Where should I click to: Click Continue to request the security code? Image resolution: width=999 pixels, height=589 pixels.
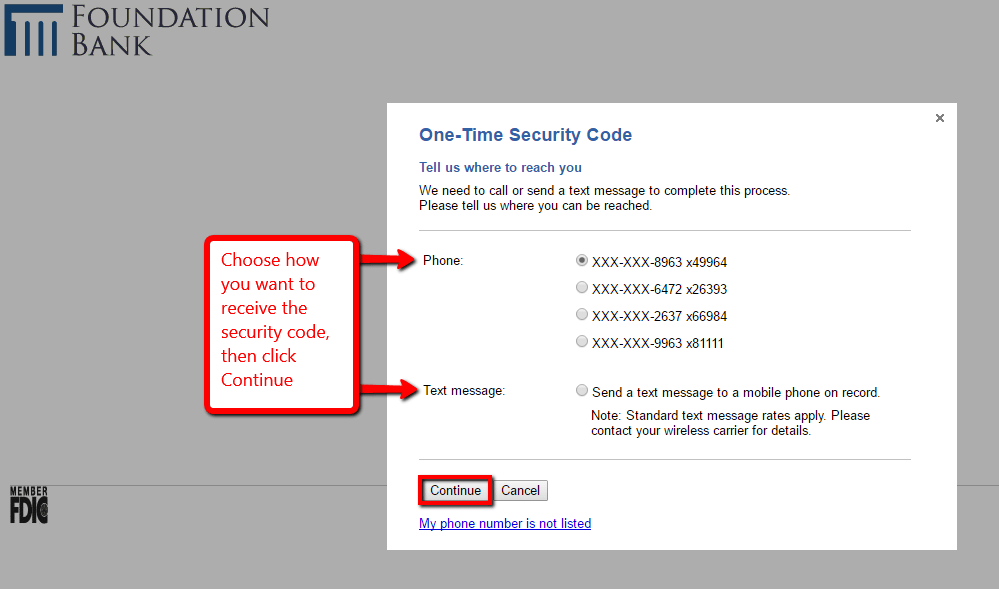coord(455,490)
